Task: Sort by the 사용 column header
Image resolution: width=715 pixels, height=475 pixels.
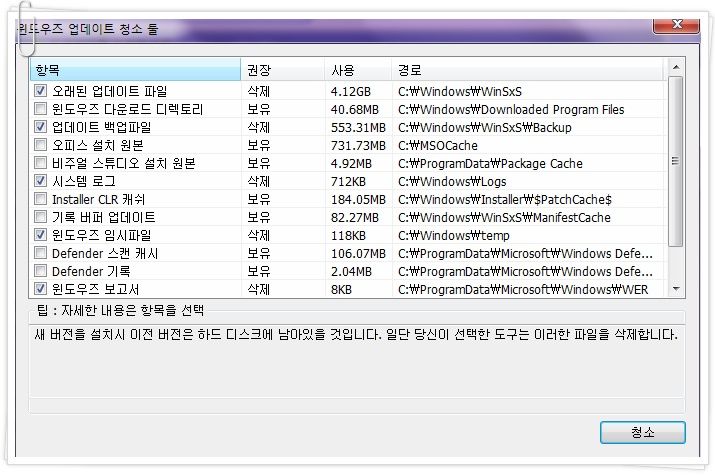Action: (358, 70)
